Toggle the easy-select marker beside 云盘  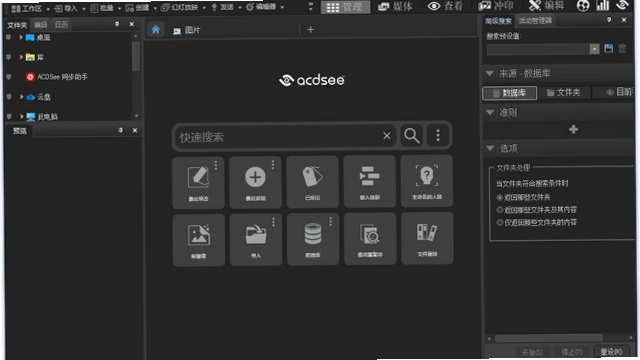tap(9, 97)
